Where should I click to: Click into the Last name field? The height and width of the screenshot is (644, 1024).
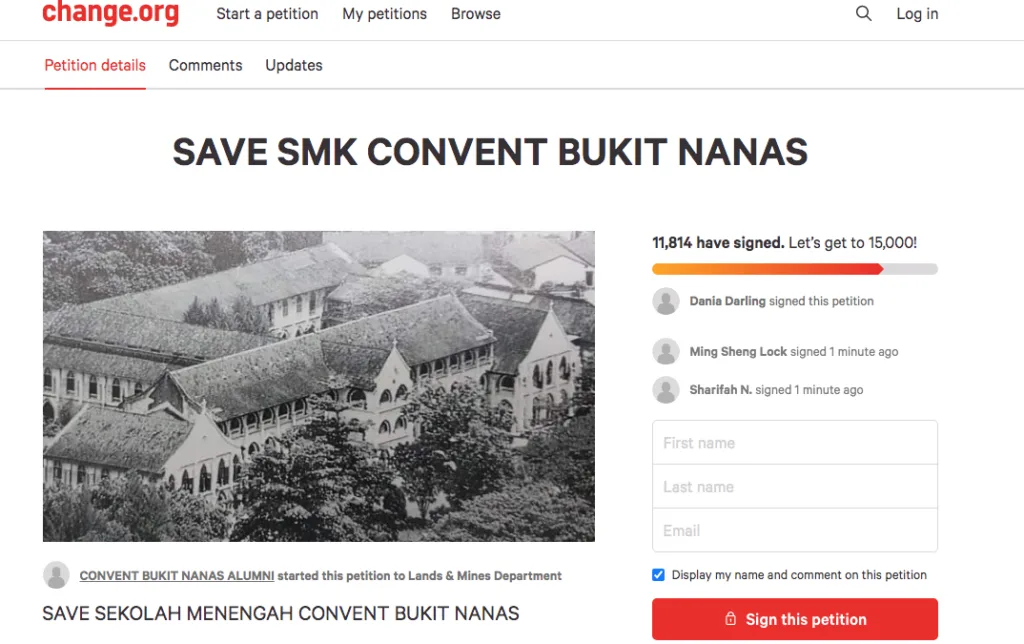coord(794,487)
